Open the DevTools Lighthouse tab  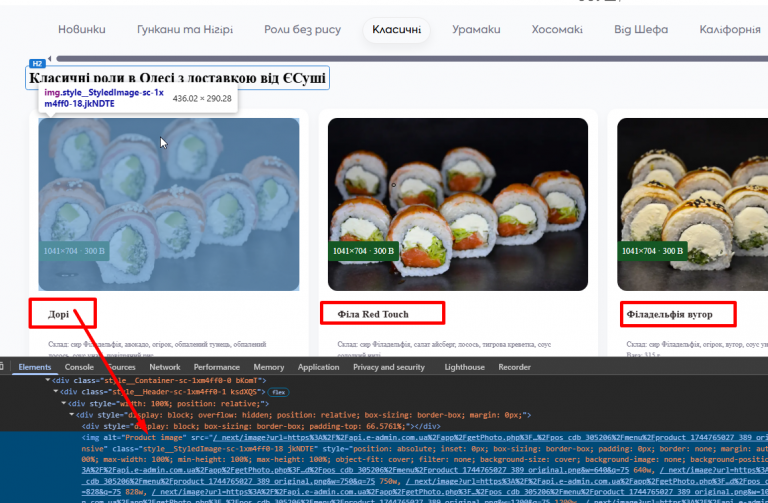[x=464, y=367]
